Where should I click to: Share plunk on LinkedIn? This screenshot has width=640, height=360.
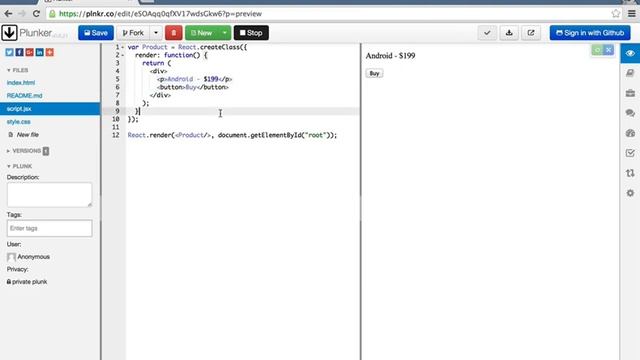pyautogui.click(x=40, y=52)
